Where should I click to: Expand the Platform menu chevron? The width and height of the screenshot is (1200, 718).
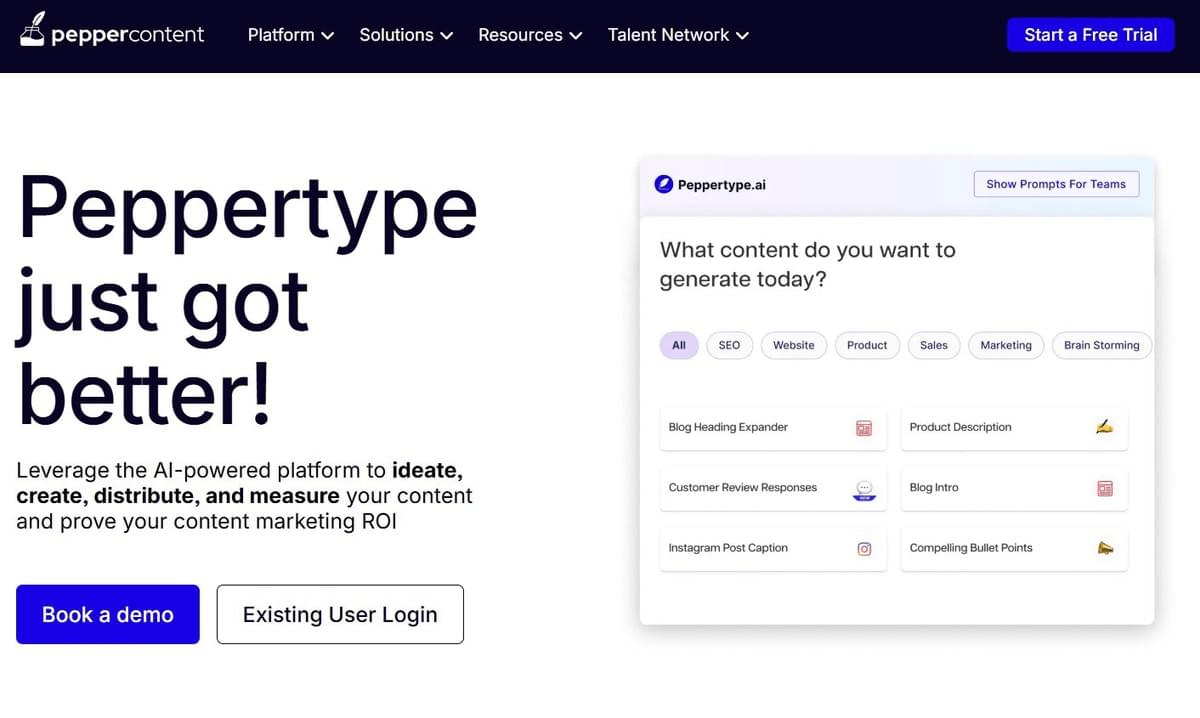click(327, 36)
